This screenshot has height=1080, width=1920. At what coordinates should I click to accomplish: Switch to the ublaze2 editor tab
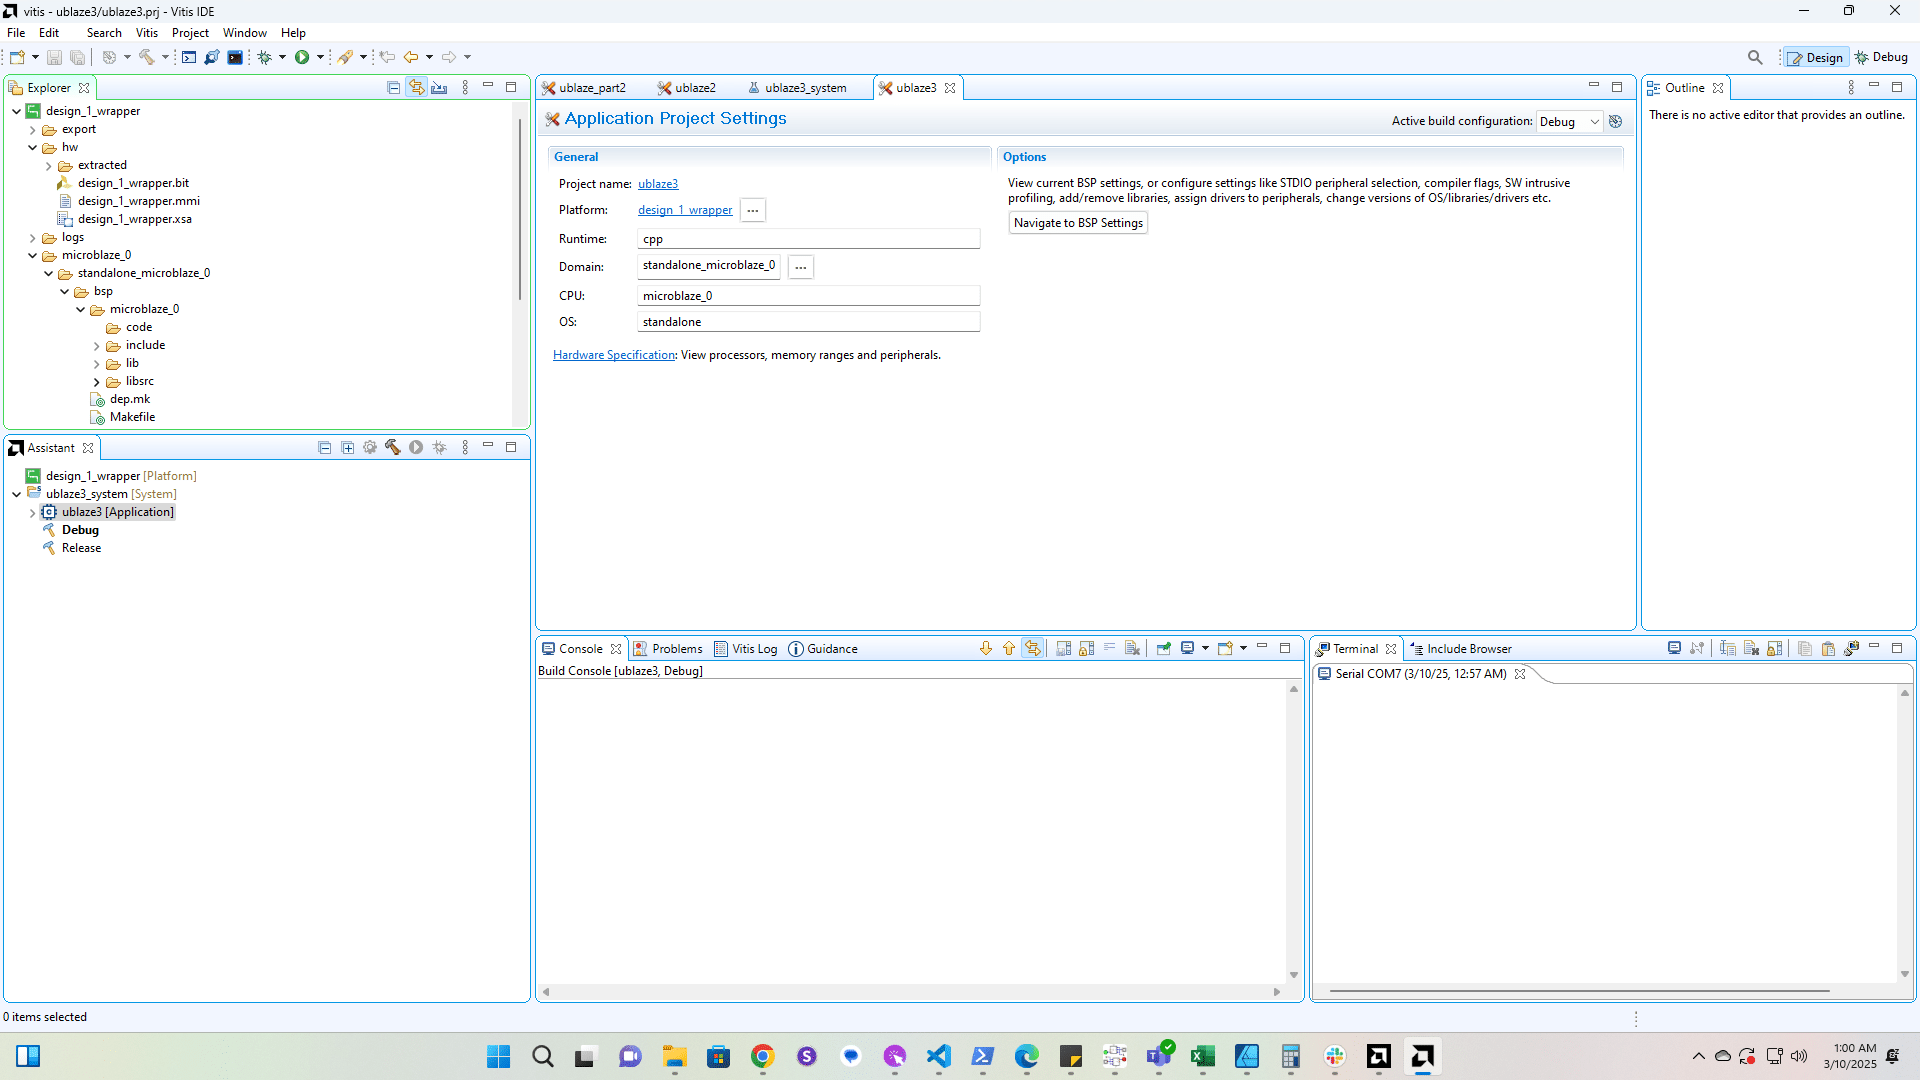click(x=694, y=88)
